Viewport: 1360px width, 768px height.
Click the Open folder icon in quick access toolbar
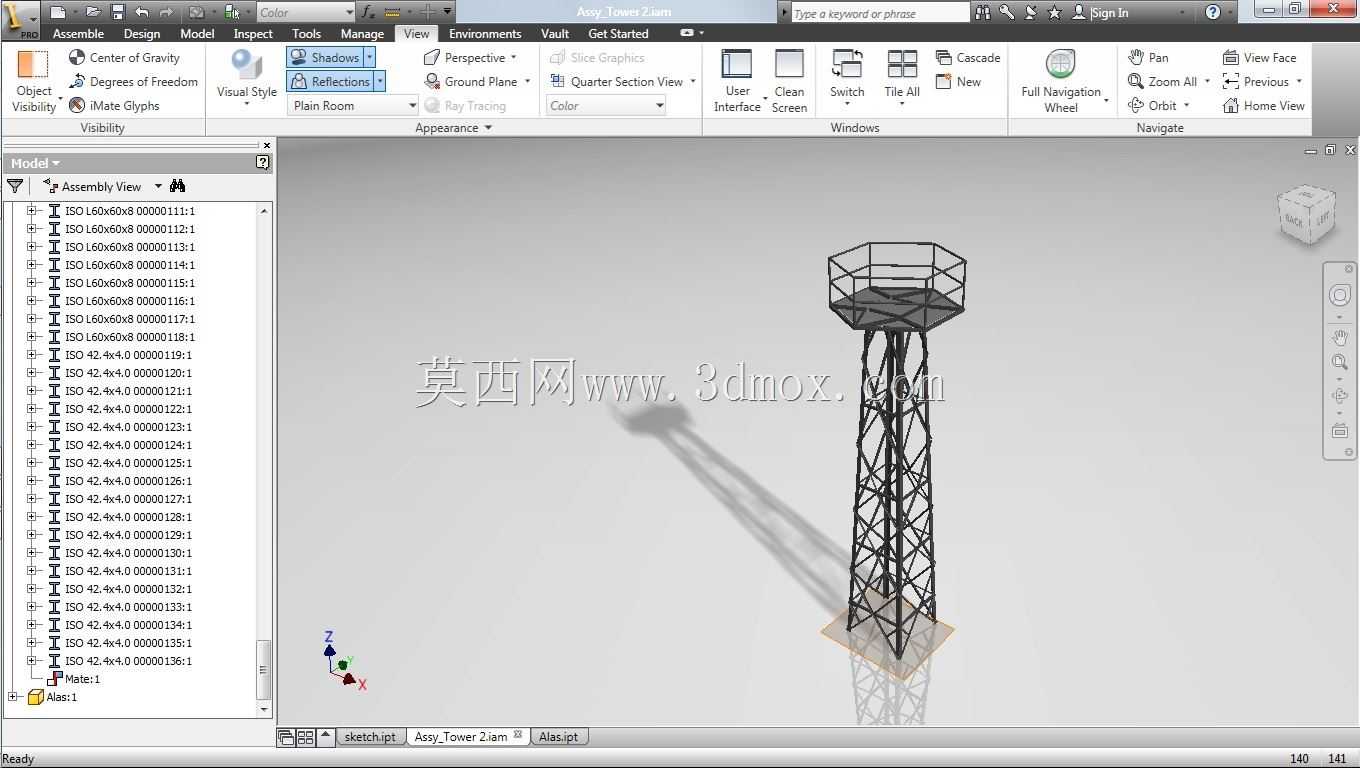coord(93,12)
